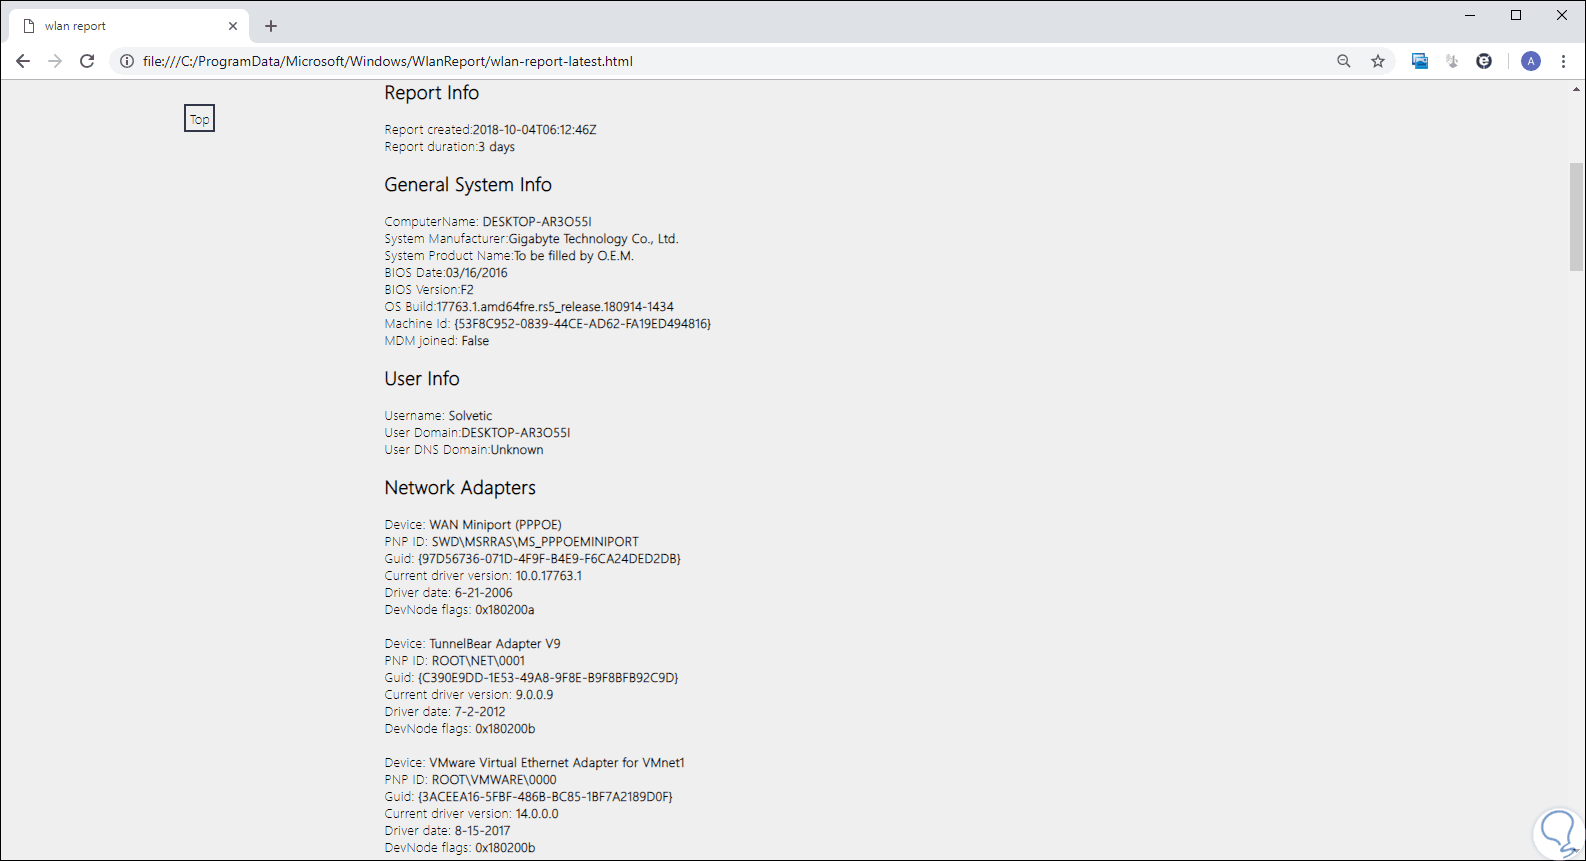Click the Device WAN Miniport (PPPOE) line
This screenshot has height=861, width=1586.
pos(473,525)
